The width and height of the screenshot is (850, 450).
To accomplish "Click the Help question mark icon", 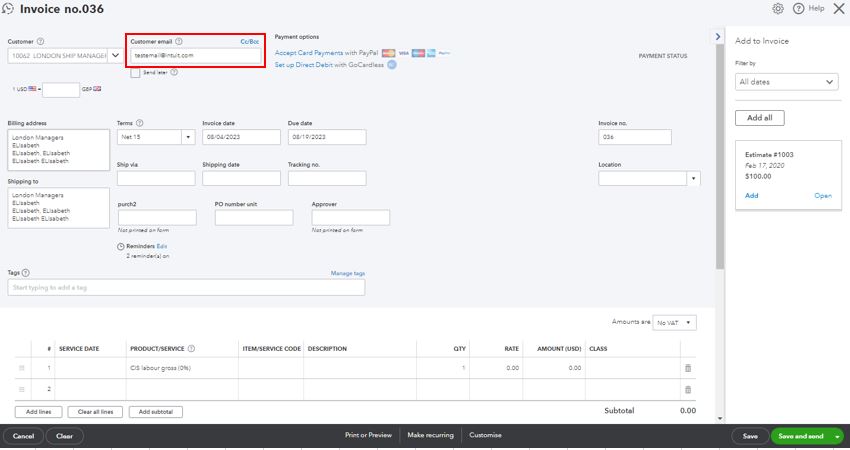I will pyautogui.click(x=799, y=9).
